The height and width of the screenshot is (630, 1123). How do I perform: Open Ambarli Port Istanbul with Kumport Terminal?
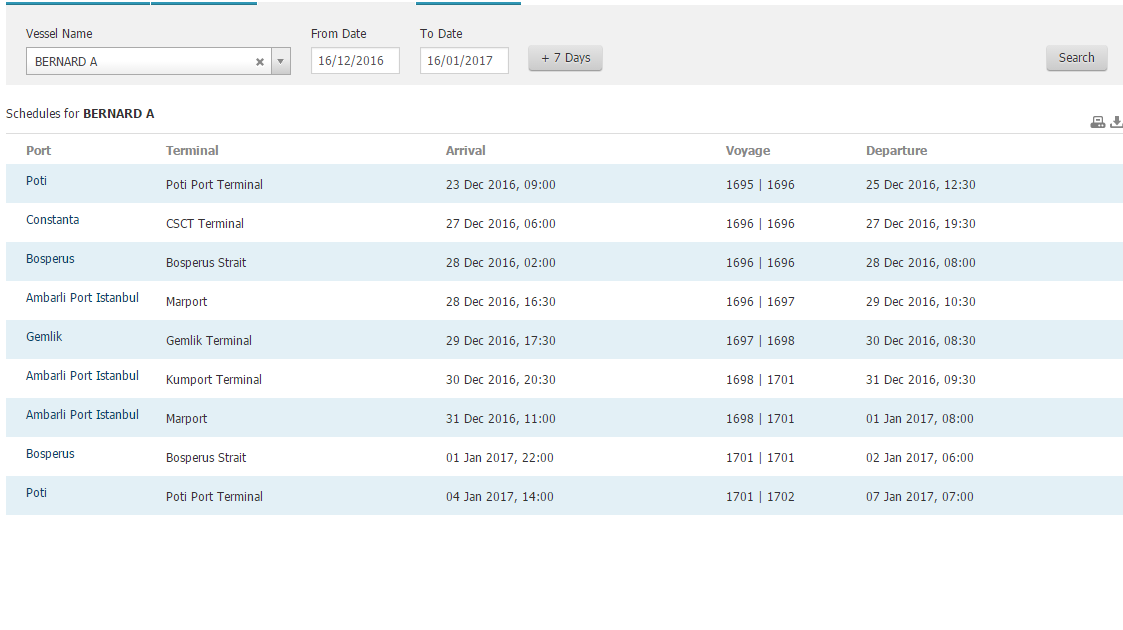[x=82, y=376]
